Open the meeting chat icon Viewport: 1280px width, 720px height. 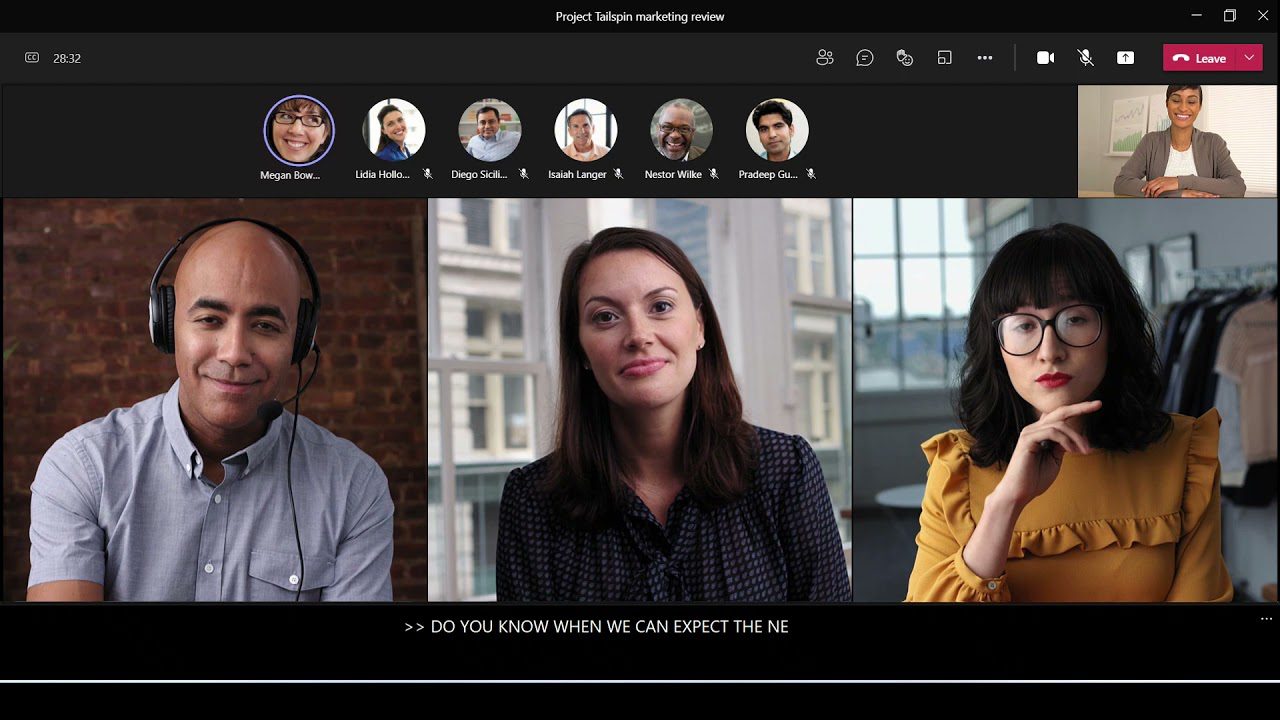point(865,58)
